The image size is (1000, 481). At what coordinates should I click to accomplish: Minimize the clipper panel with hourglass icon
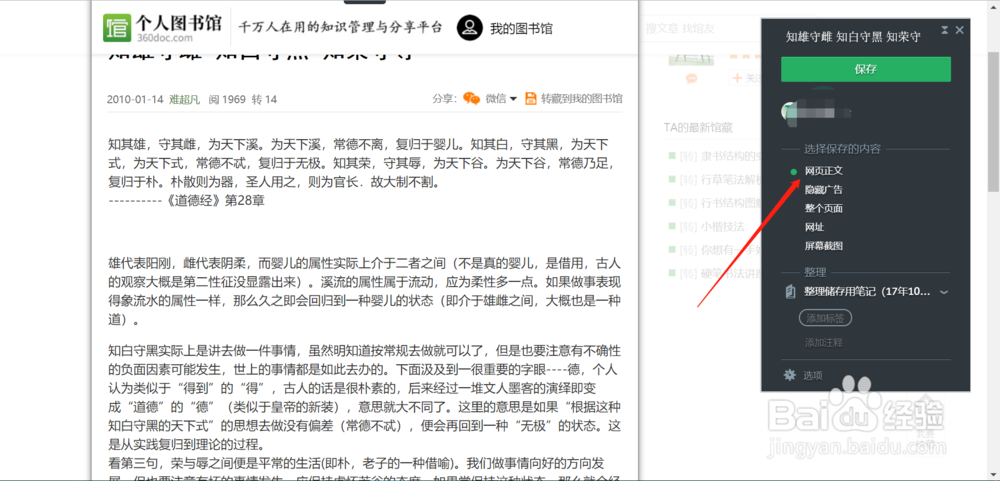(945, 30)
